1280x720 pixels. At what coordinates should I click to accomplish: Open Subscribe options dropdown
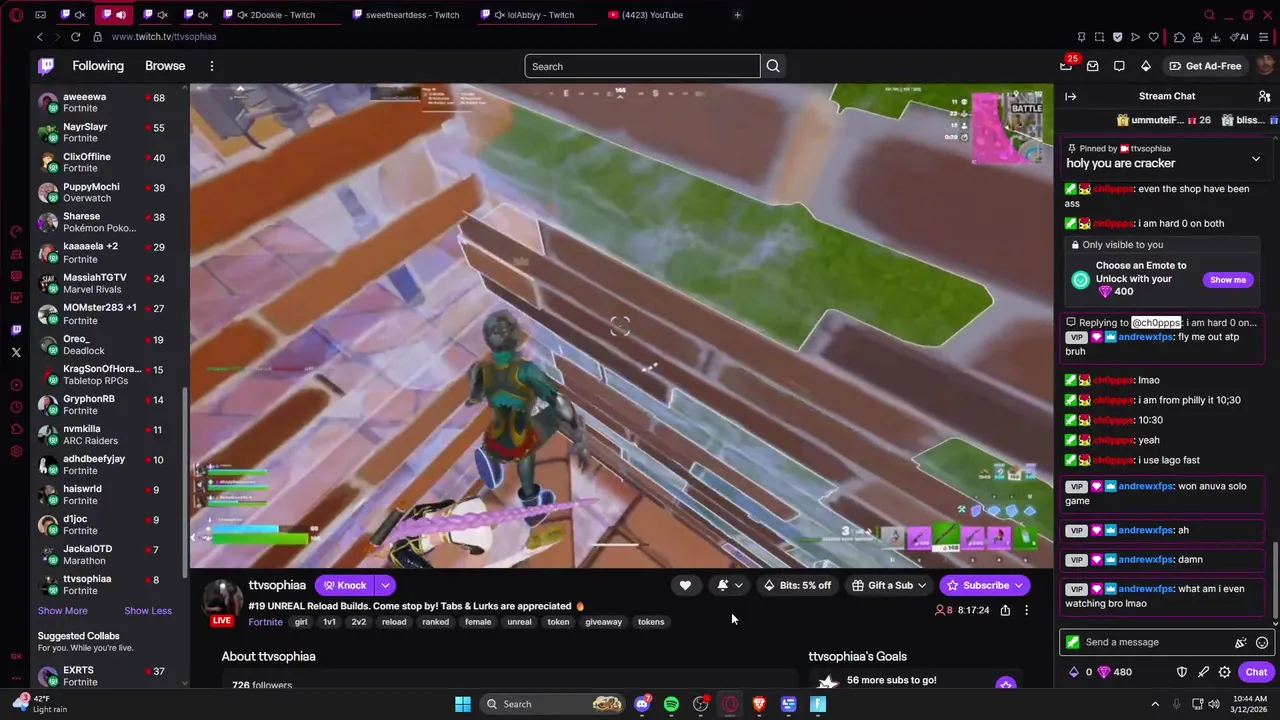1019,585
